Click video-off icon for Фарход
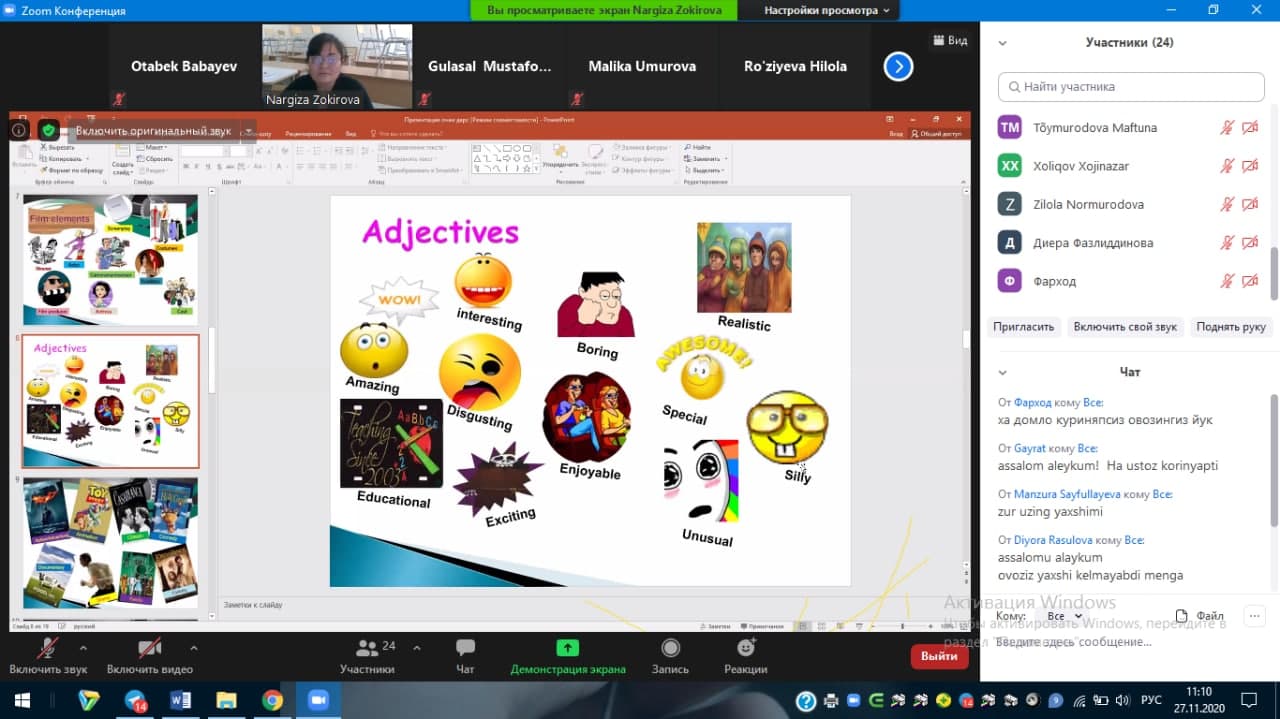 pyautogui.click(x=1250, y=281)
